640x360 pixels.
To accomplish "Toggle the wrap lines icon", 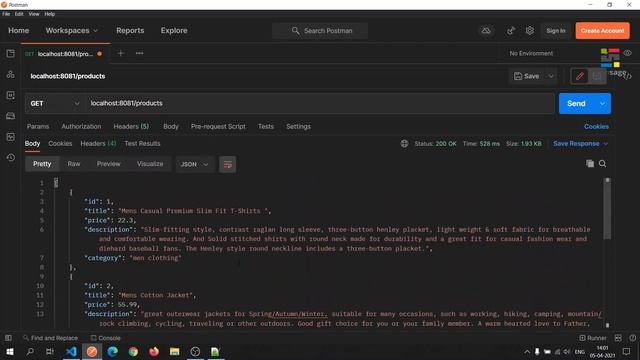I will tap(228, 164).
